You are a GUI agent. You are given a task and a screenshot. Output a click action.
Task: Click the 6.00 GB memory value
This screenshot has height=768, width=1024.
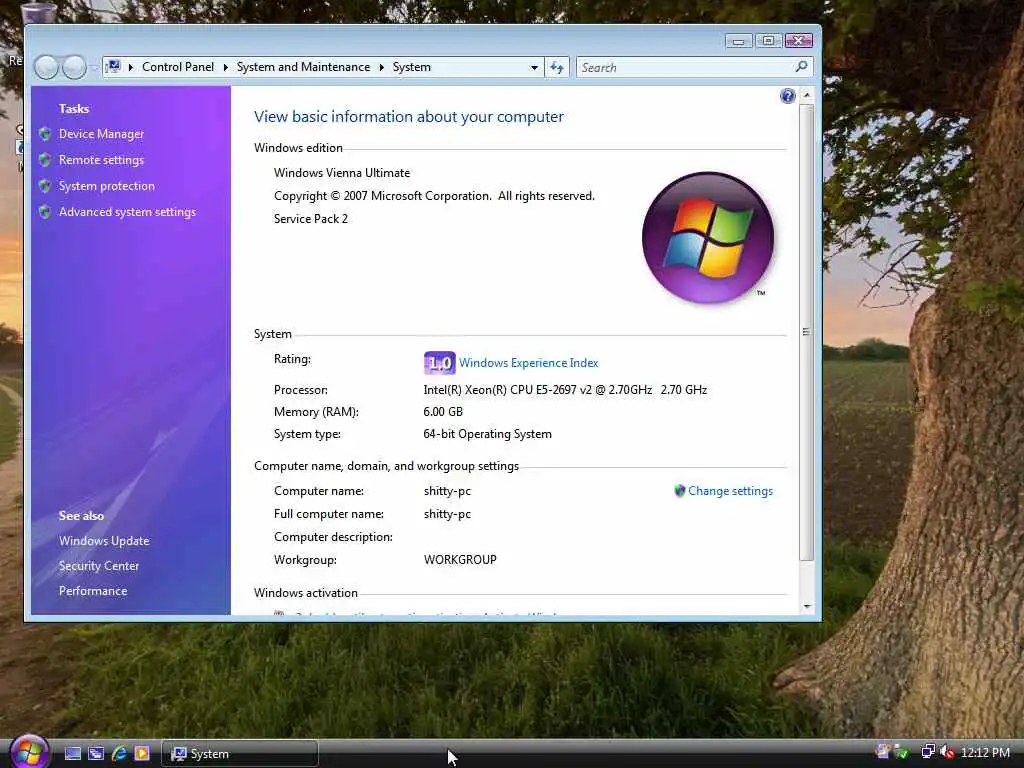(x=443, y=411)
